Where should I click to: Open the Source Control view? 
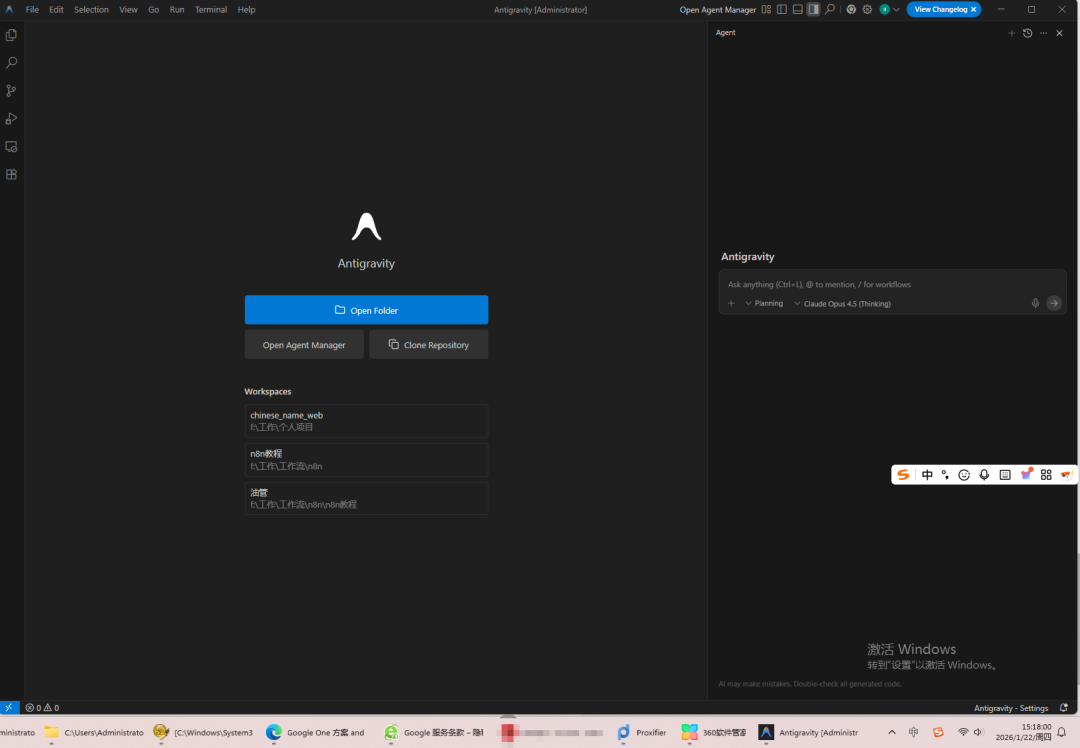click(x=12, y=91)
